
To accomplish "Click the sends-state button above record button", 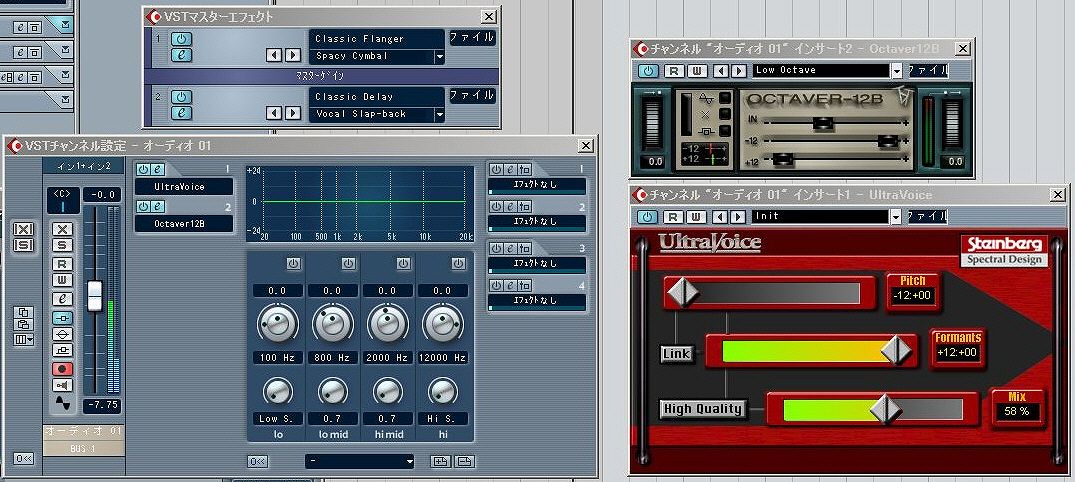I will tap(62, 350).
